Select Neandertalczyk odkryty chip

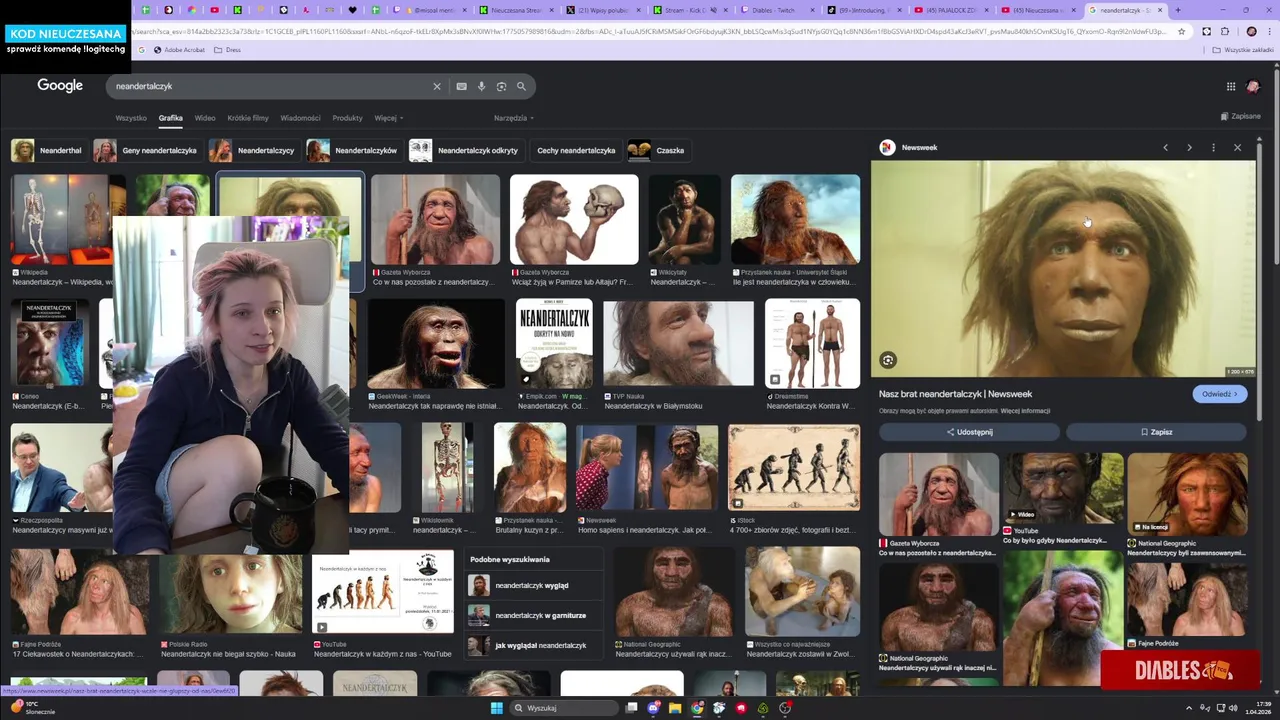pyautogui.click(x=466, y=150)
